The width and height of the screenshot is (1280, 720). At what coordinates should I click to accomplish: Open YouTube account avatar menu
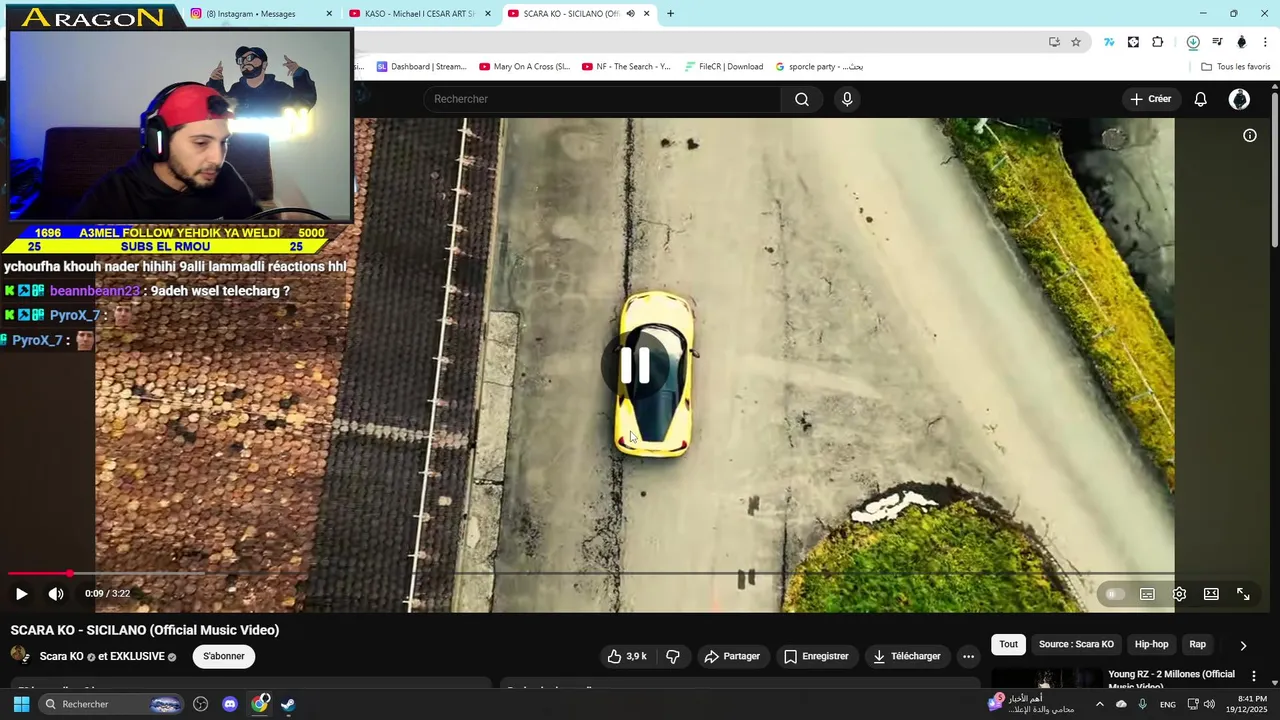tap(1239, 99)
